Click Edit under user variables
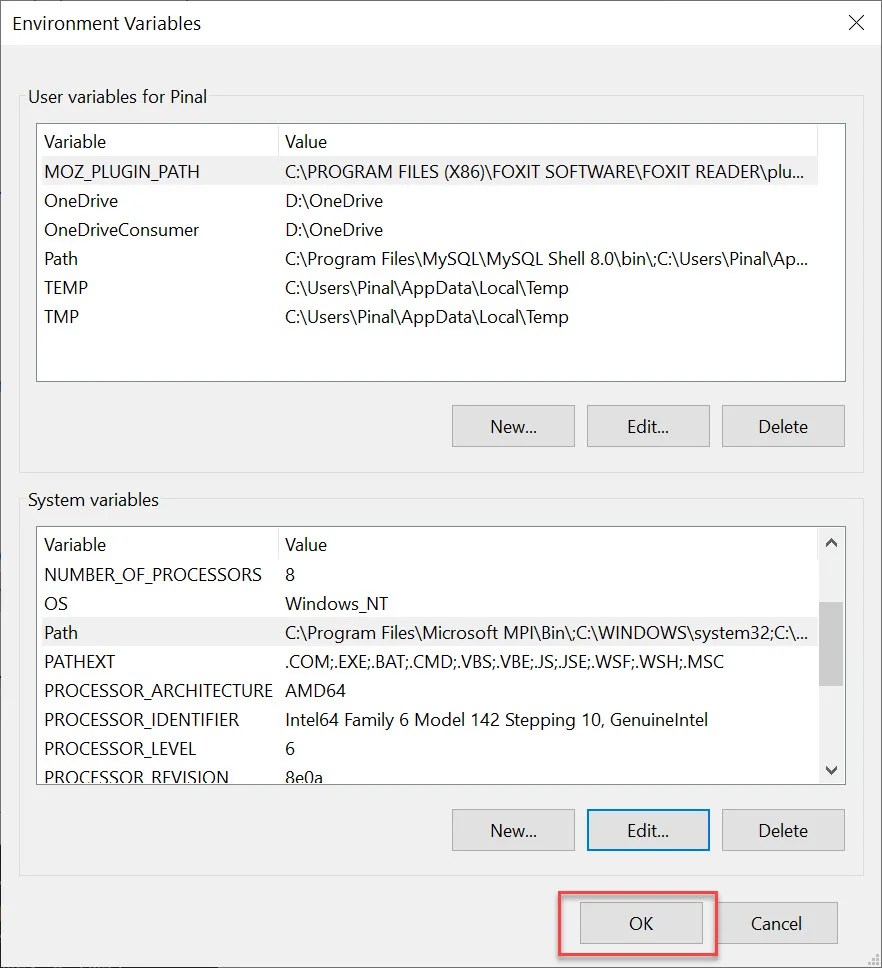The height and width of the screenshot is (968, 882). [x=648, y=425]
